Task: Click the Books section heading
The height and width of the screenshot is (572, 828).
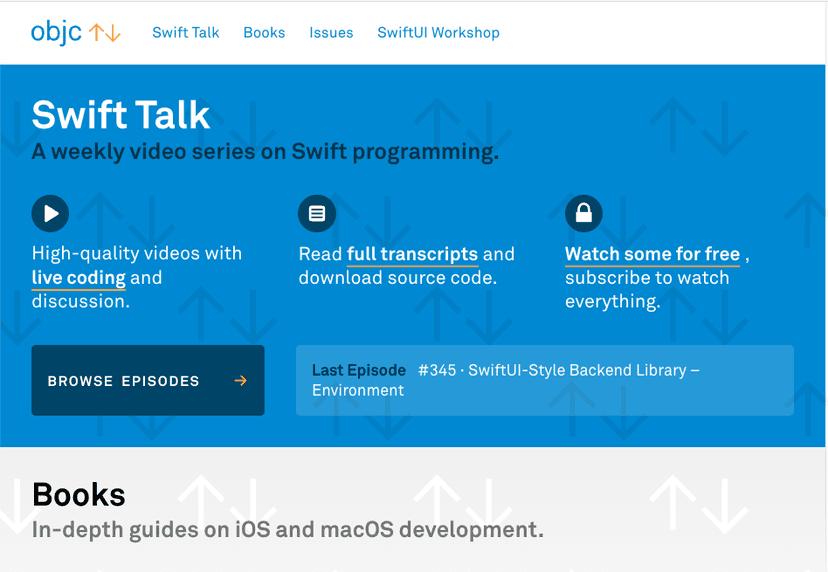Action: [x=79, y=495]
